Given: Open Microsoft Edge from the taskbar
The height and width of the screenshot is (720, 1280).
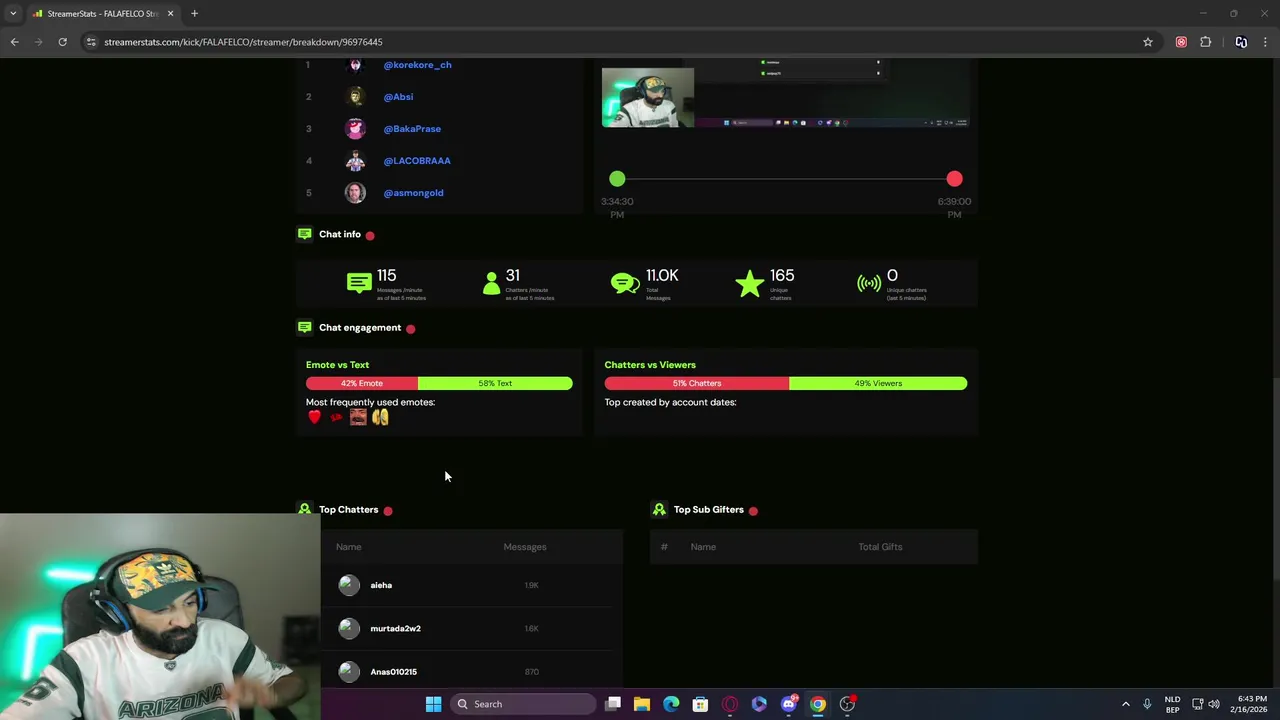Looking at the screenshot, I should click(671, 704).
